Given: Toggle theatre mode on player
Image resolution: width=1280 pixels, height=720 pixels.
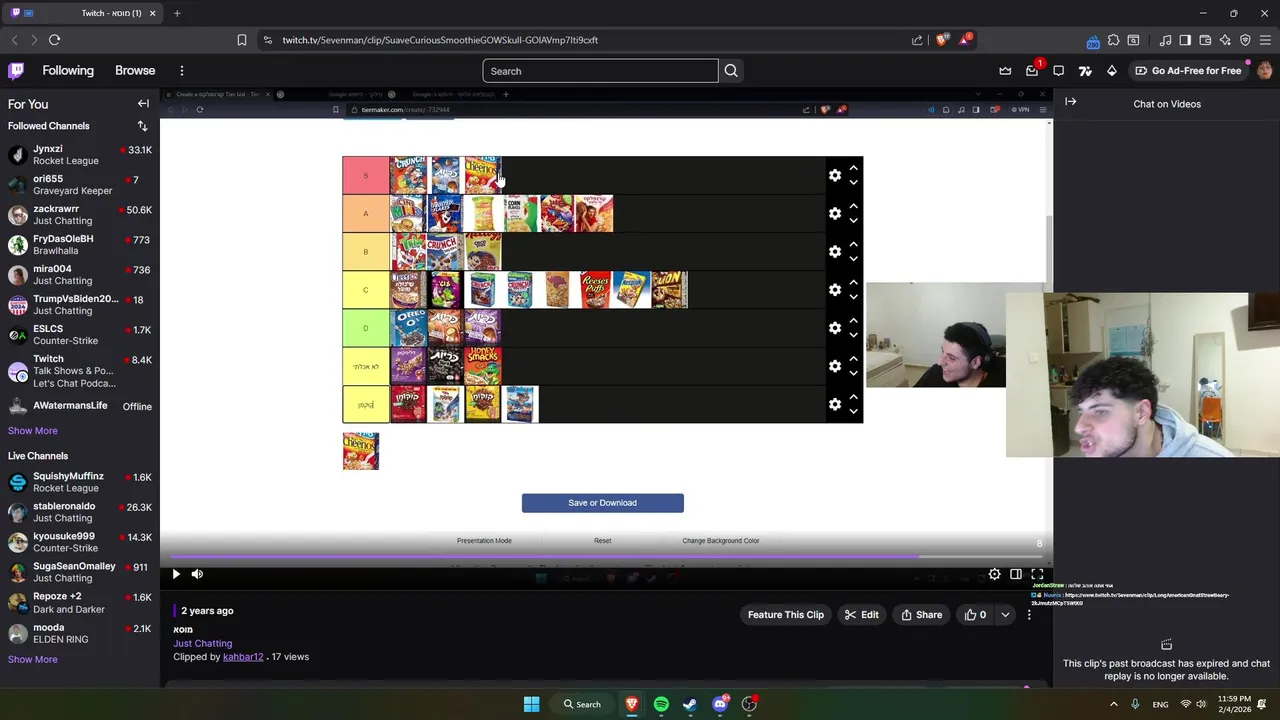Looking at the screenshot, I should (1016, 574).
